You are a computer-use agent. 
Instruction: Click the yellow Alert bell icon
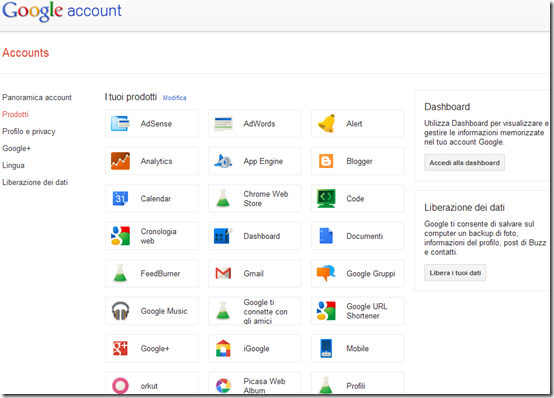pos(326,123)
